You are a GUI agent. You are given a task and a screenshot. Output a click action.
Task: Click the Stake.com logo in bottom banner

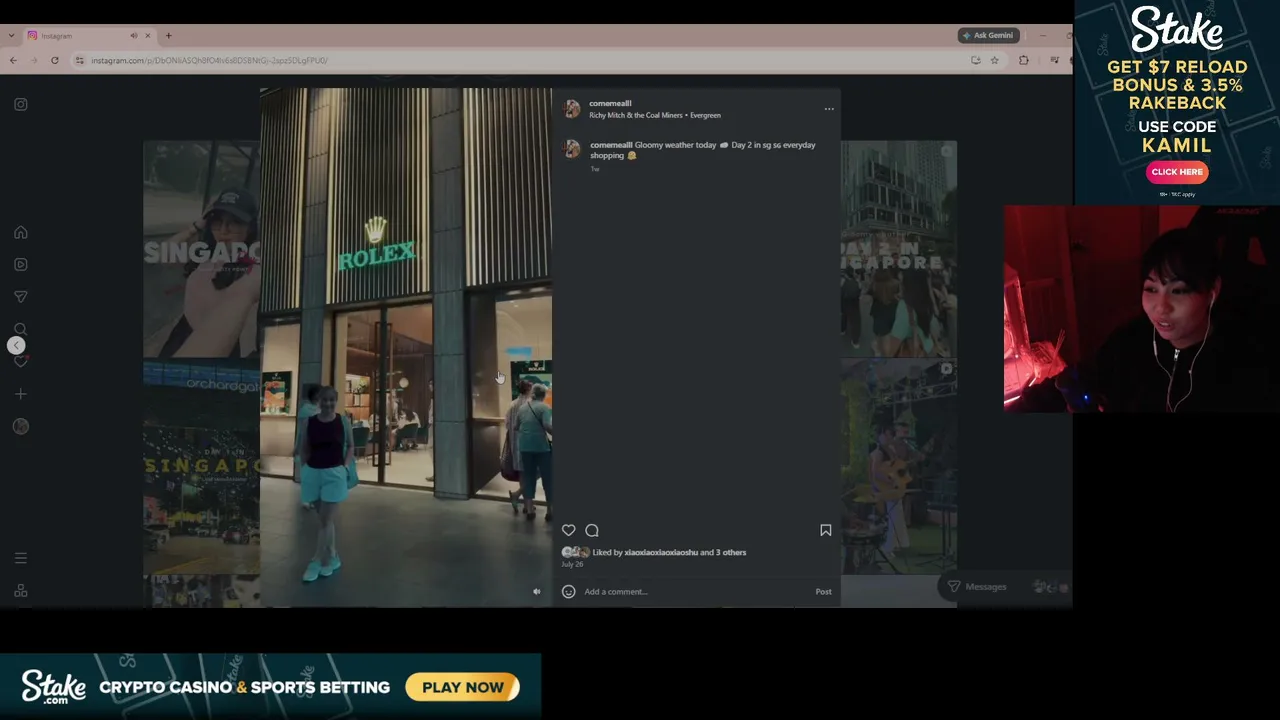coord(54,686)
